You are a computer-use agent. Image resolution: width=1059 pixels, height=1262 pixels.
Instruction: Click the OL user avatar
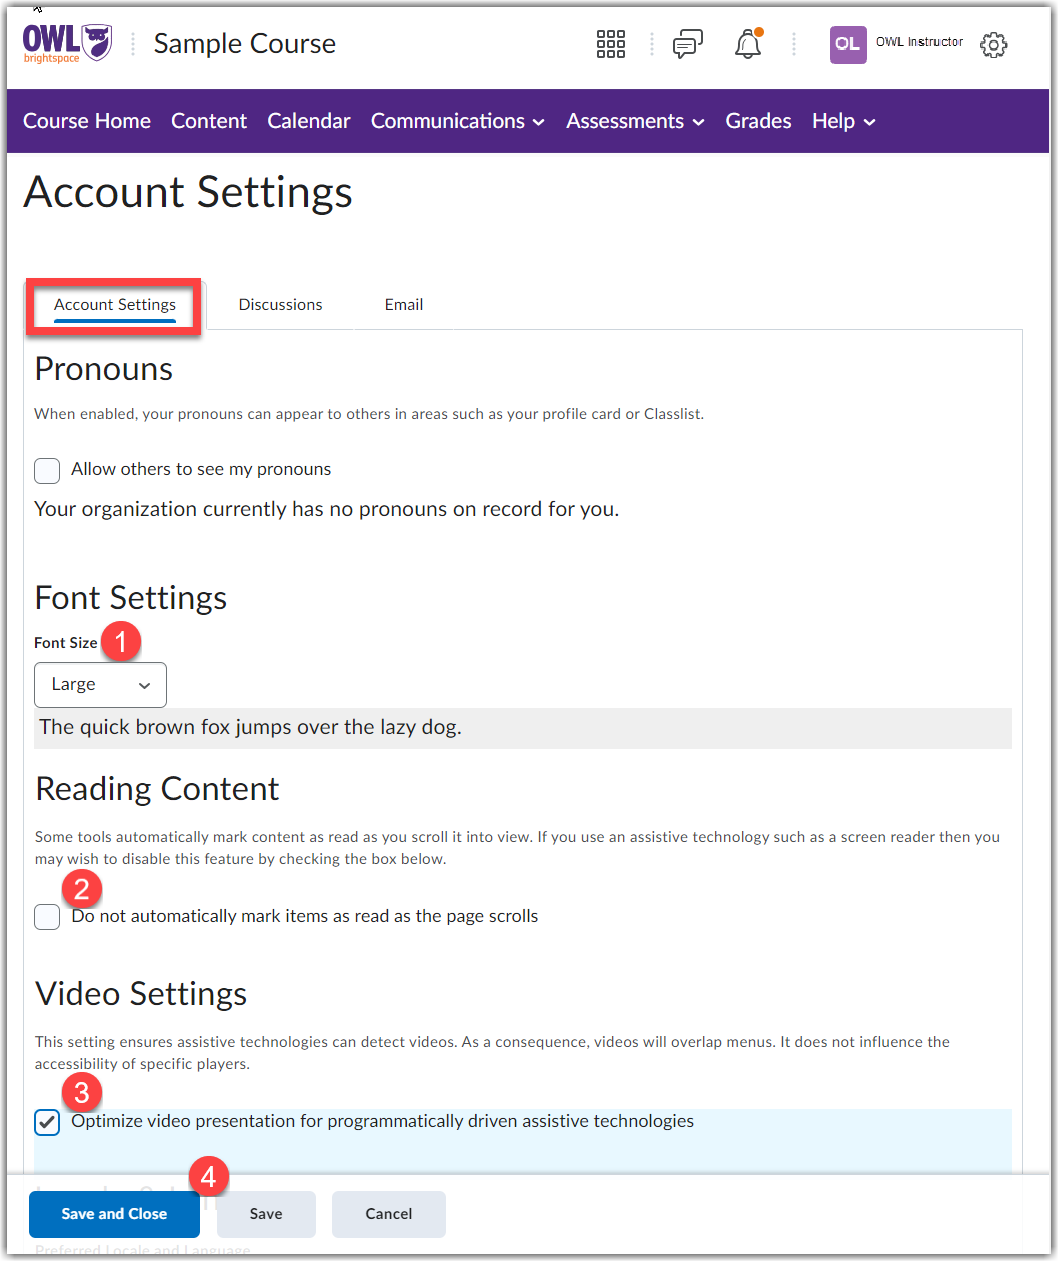[x=847, y=44]
